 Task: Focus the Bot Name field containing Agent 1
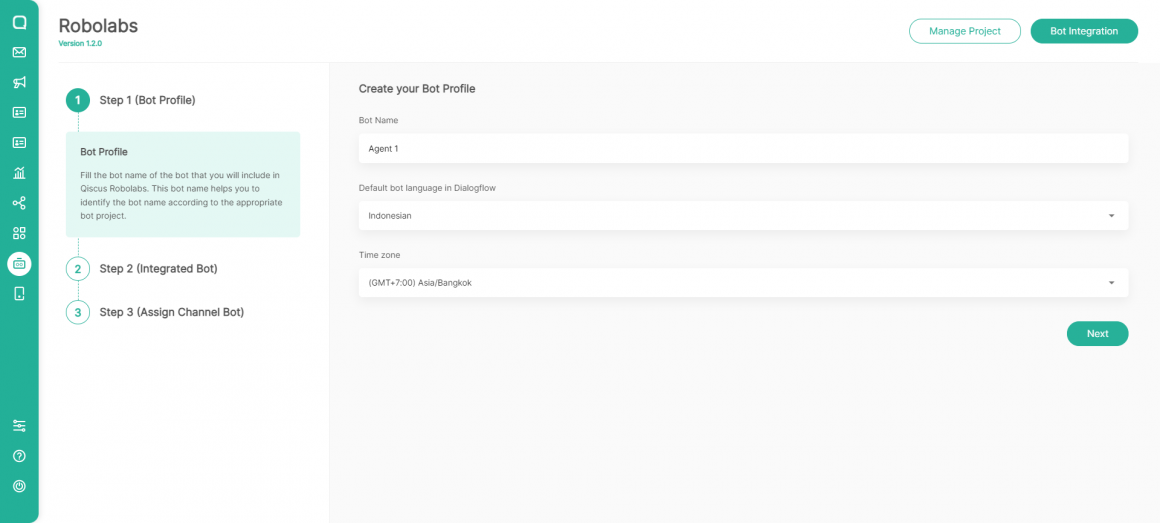point(743,148)
